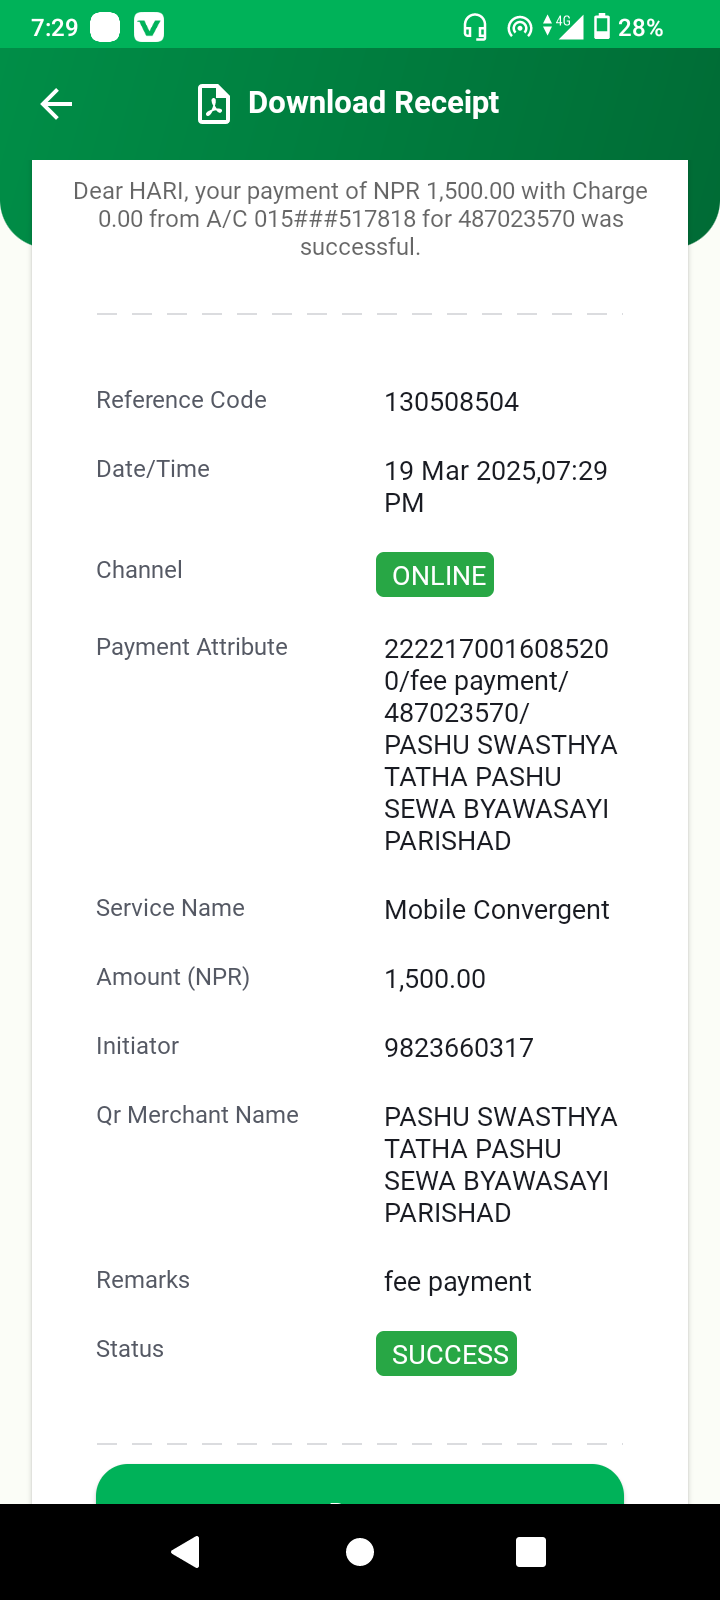Viewport: 720px width, 1600px height.
Task: Tap the hotspot status bar icon
Action: coord(520,27)
